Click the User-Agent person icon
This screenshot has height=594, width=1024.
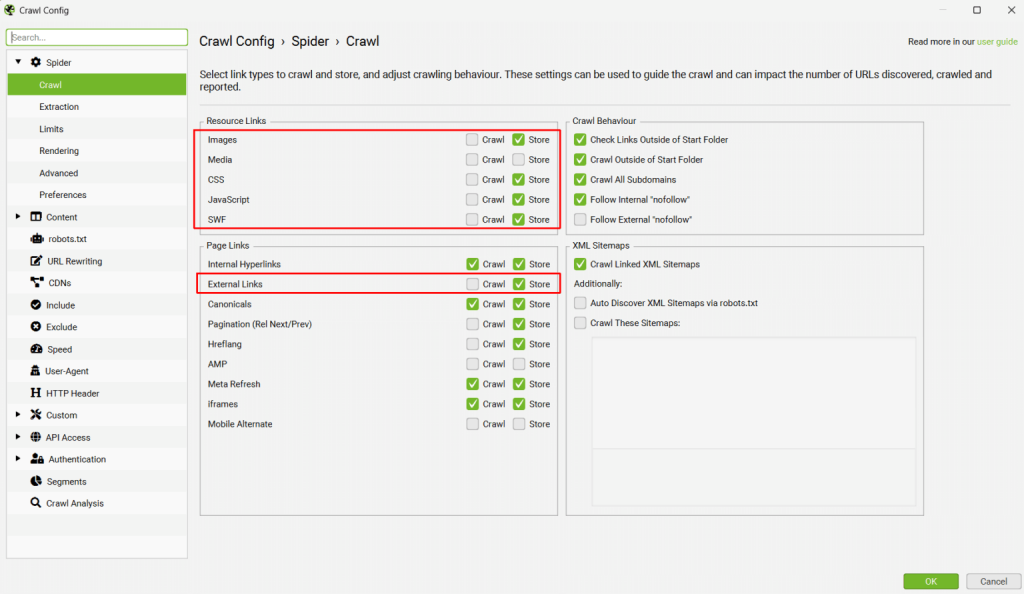pyautogui.click(x=35, y=371)
